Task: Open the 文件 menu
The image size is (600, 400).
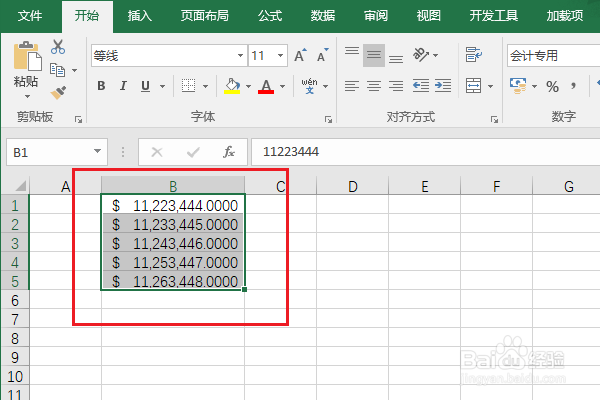Action: [x=30, y=16]
